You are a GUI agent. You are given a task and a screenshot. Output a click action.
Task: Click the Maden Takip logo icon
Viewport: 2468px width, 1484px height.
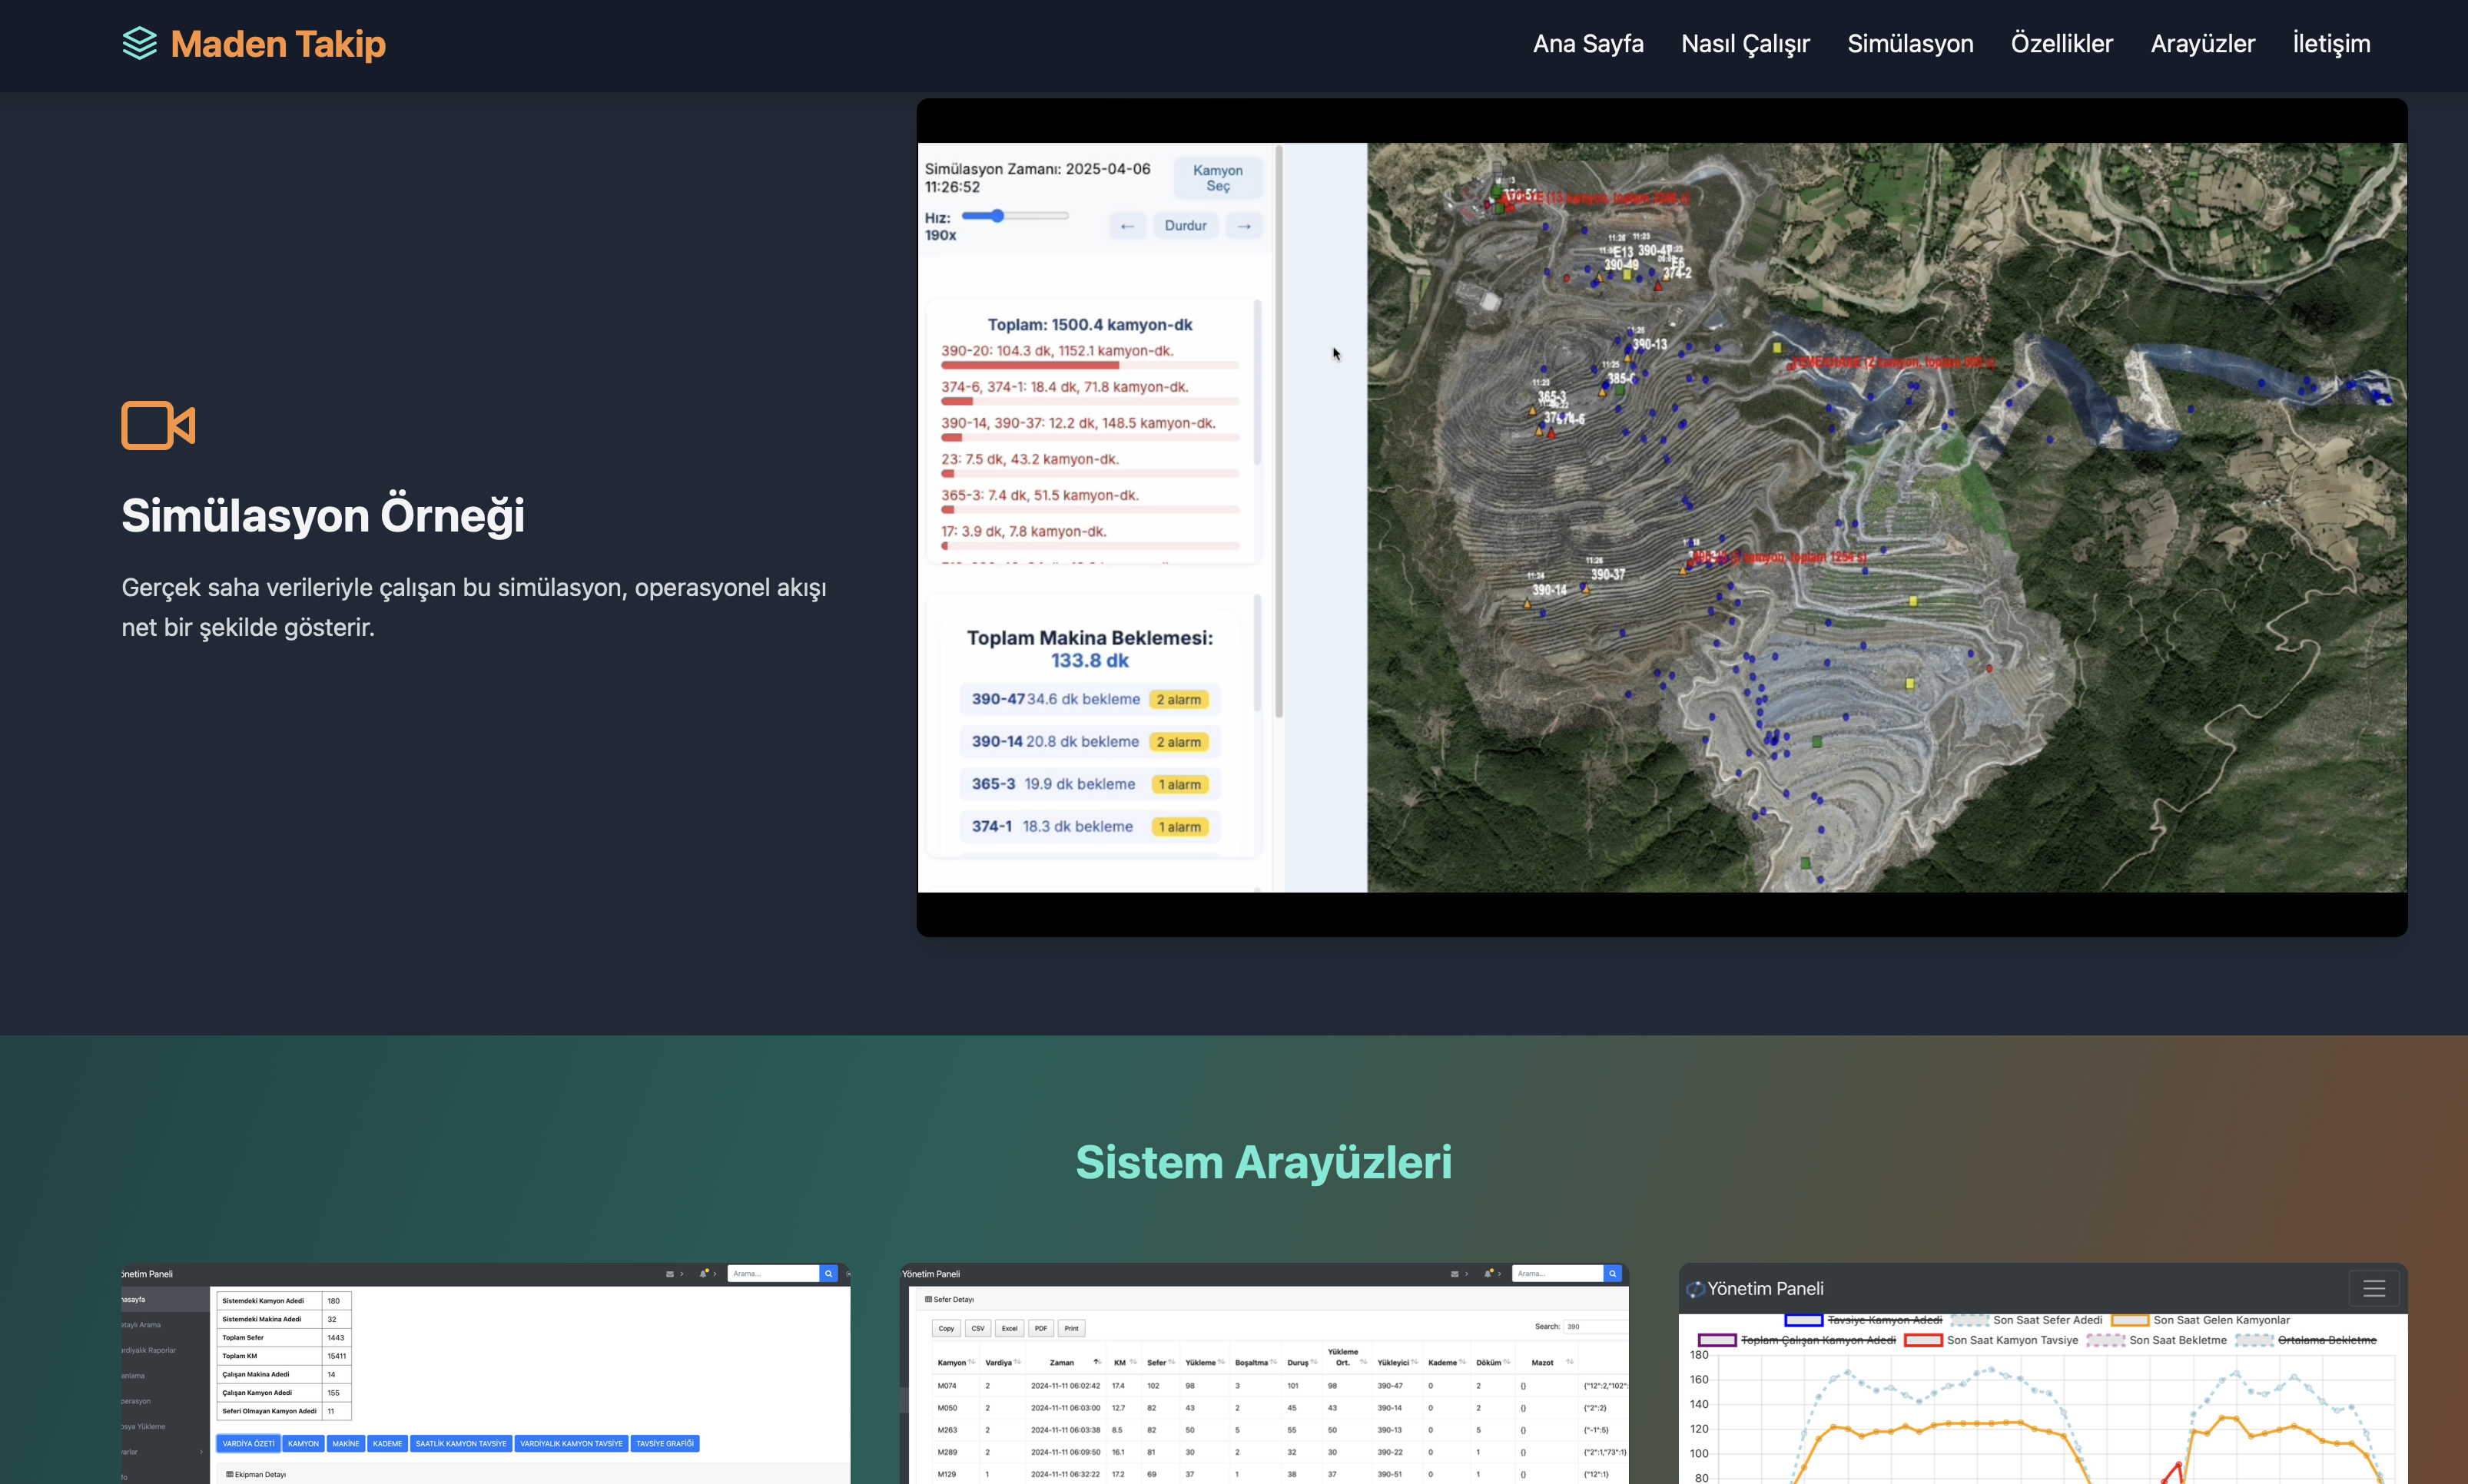pyautogui.click(x=140, y=43)
